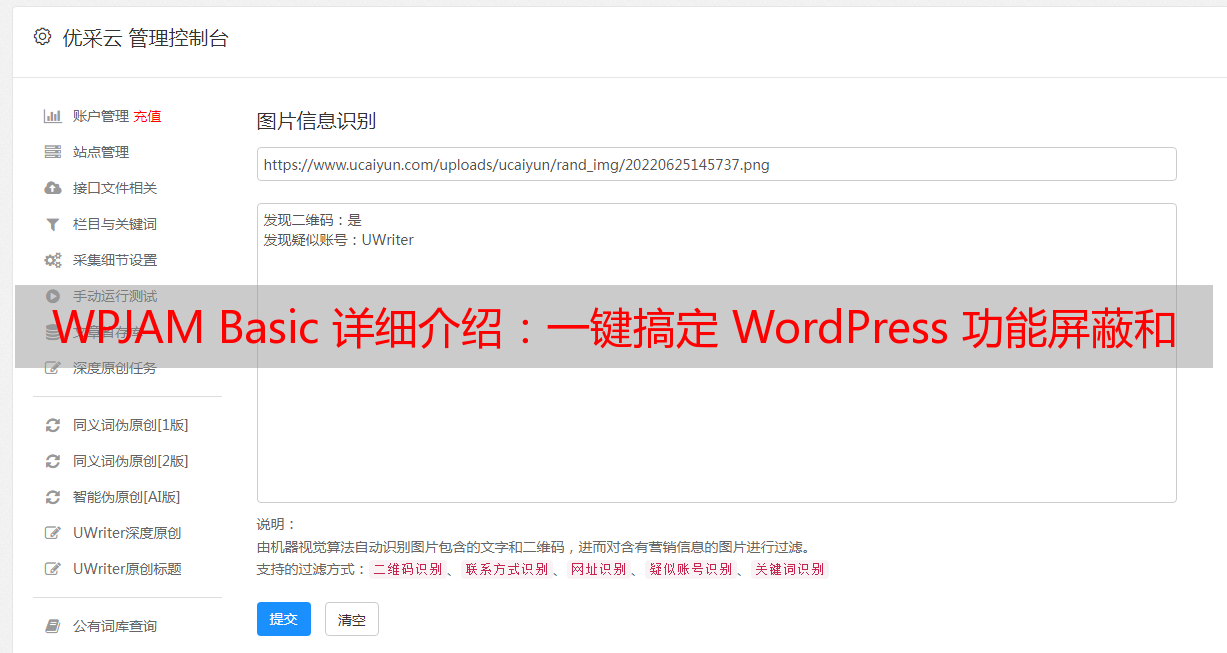Click the bar chart icon for 账户管理
This screenshot has height=653, width=1227.
pos(53,116)
